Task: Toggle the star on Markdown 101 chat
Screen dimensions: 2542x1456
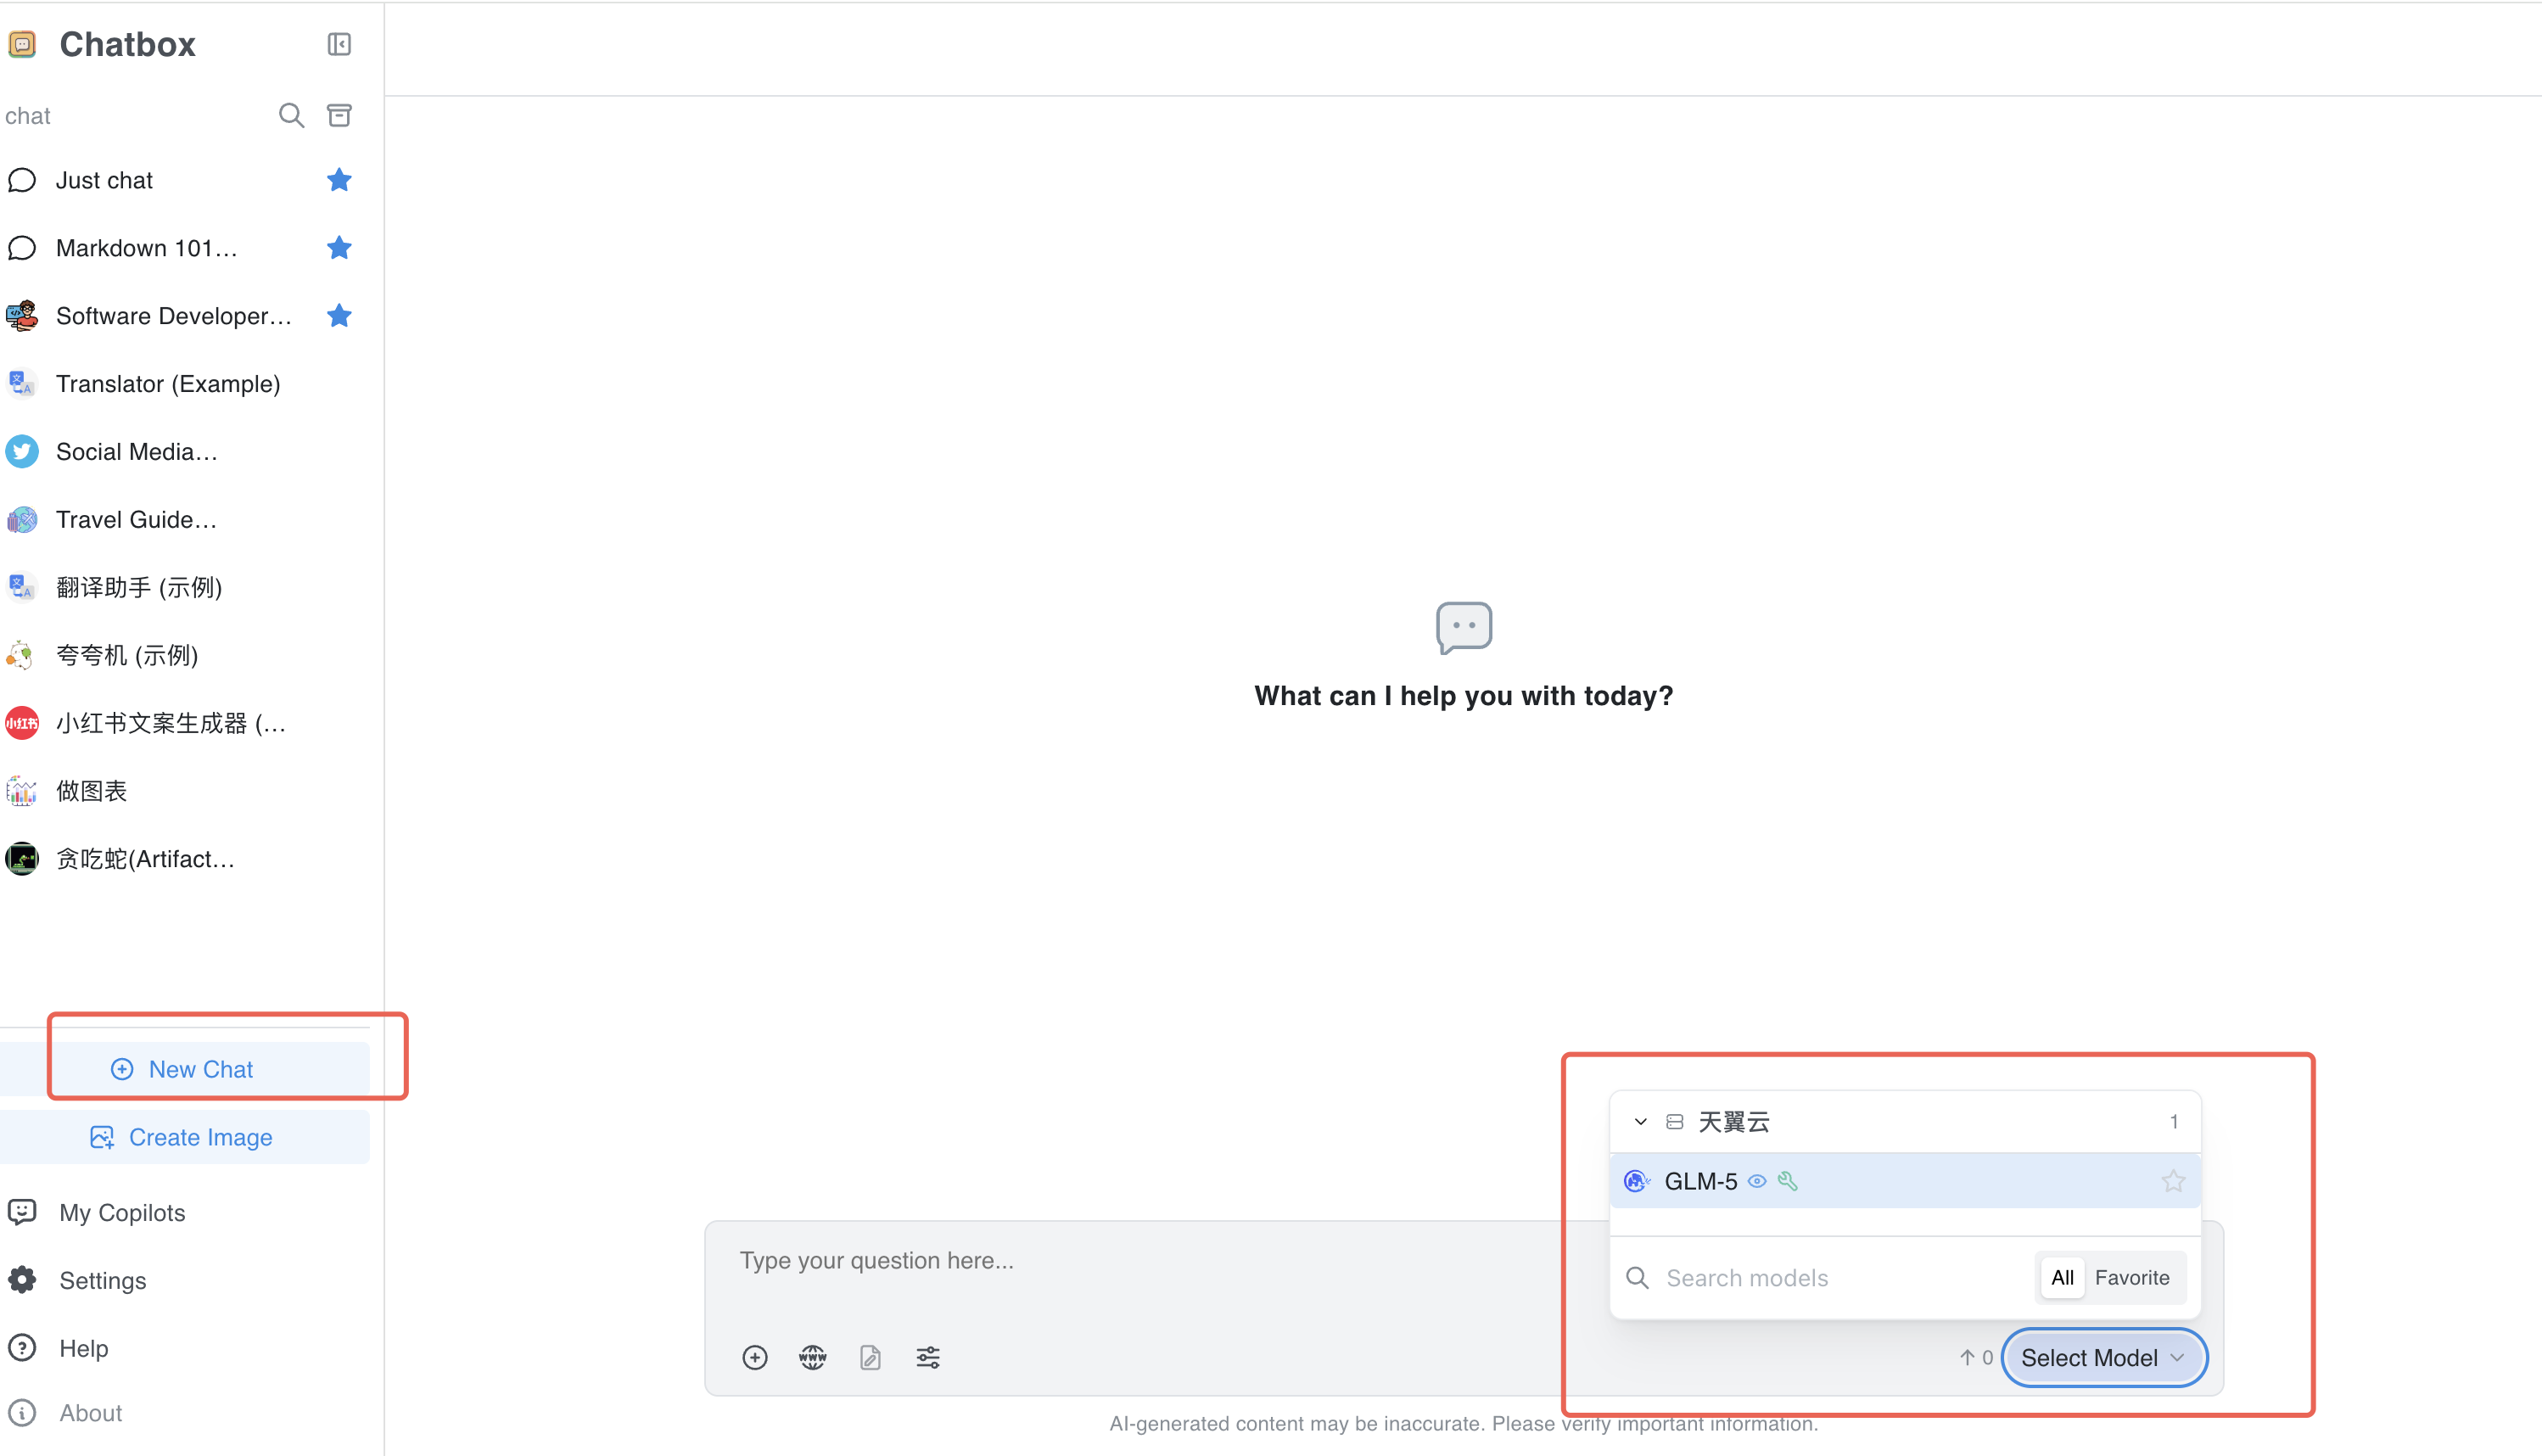Action: (339, 248)
